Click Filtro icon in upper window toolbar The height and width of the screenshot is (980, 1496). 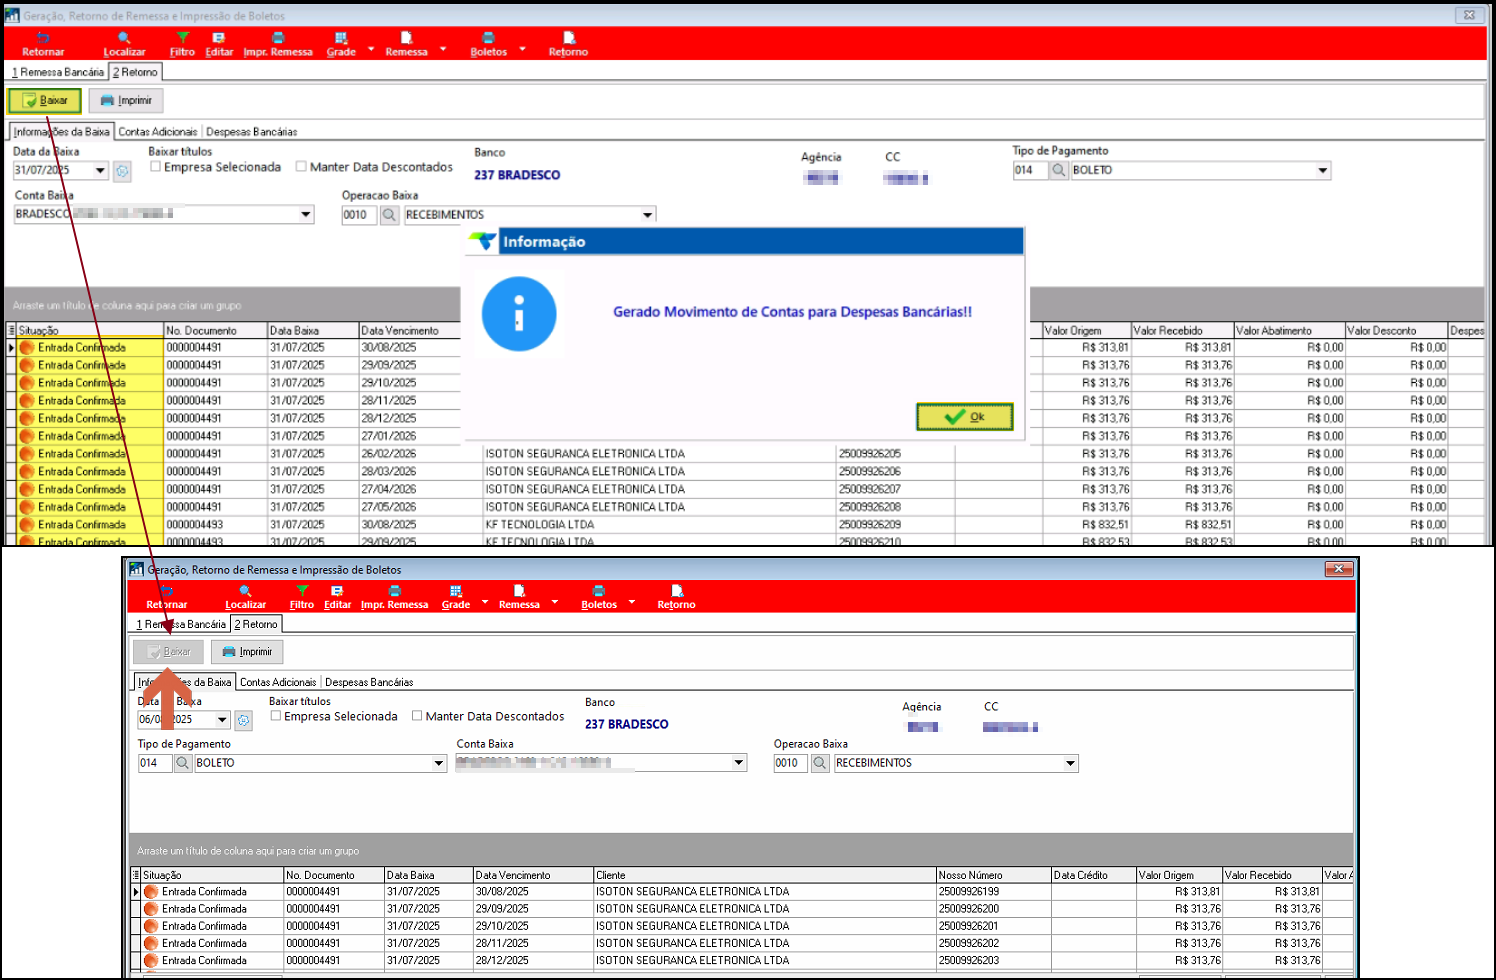click(x=182, y=38)
